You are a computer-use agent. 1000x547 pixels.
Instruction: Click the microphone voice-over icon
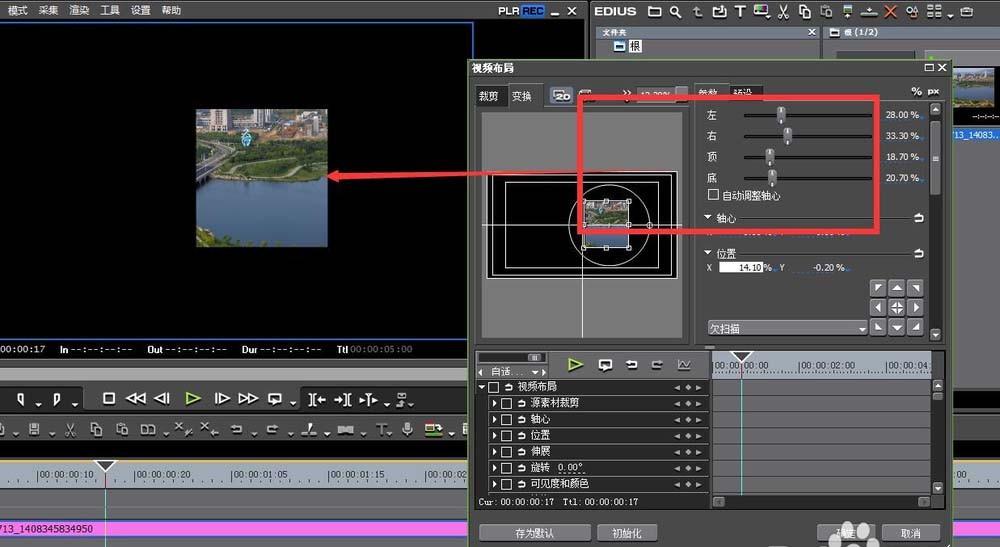pyautogui.click(x=408, y=430)
